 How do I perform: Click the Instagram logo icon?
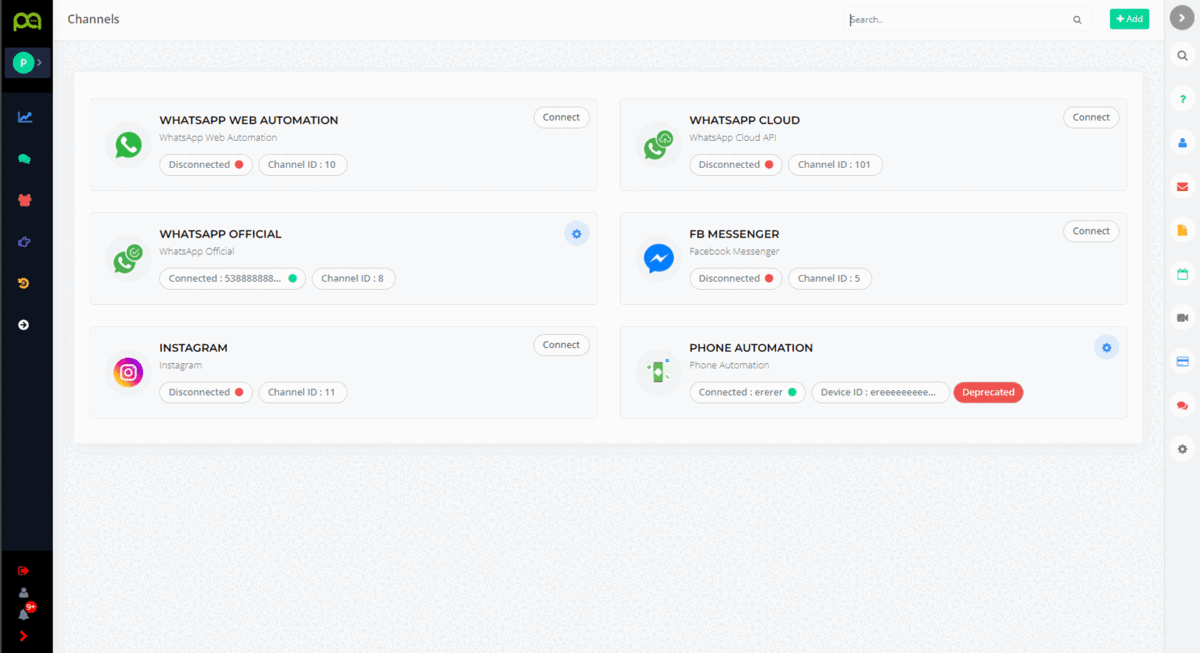(x=128, y=373)
